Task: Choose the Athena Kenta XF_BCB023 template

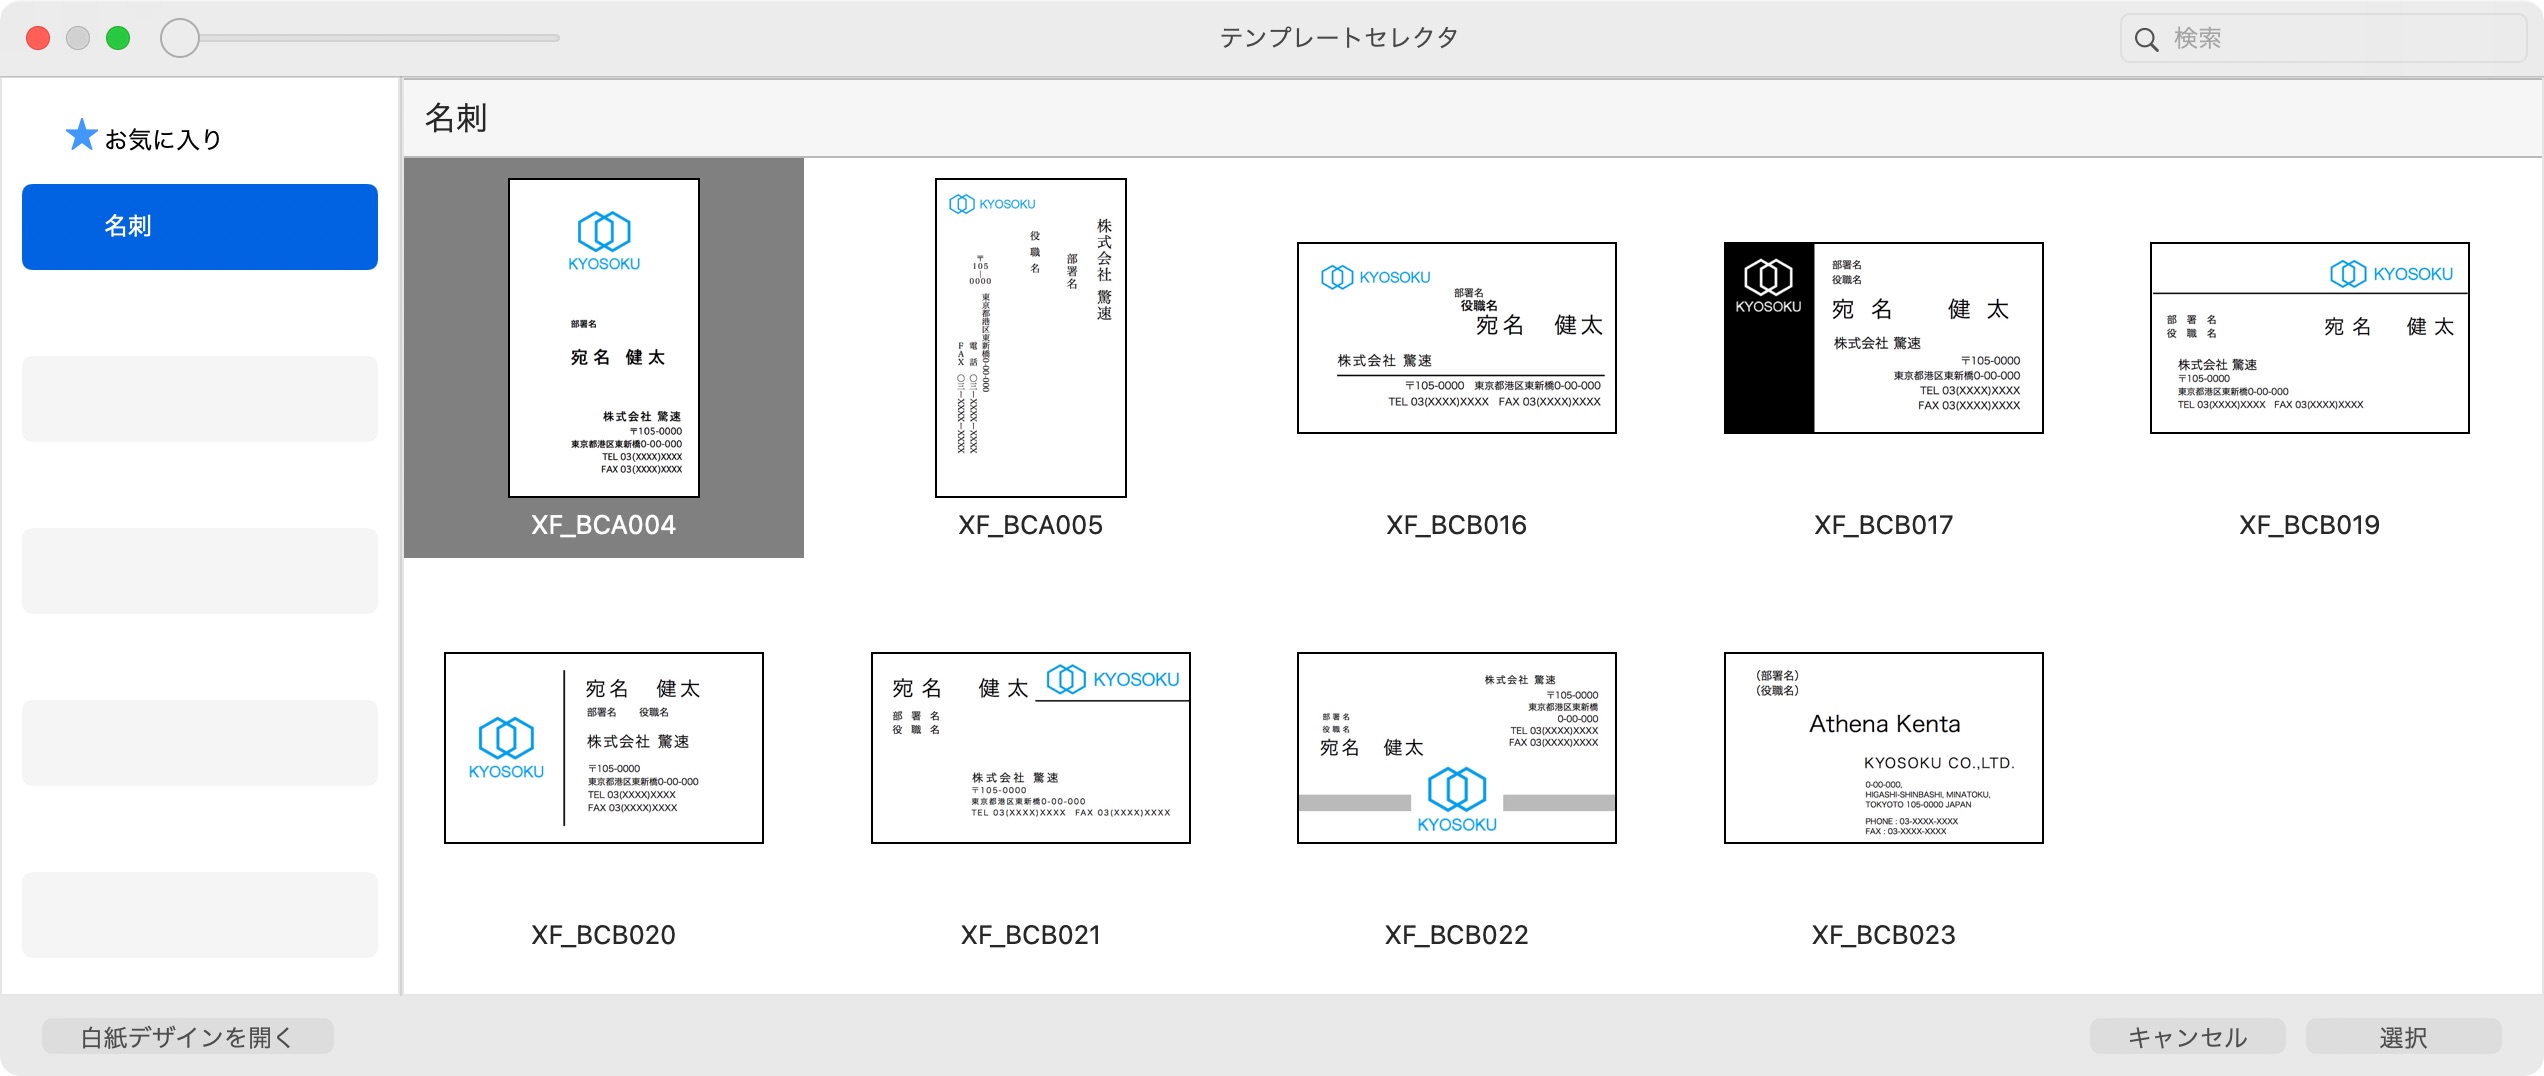Action: (x=1884, y=748)
